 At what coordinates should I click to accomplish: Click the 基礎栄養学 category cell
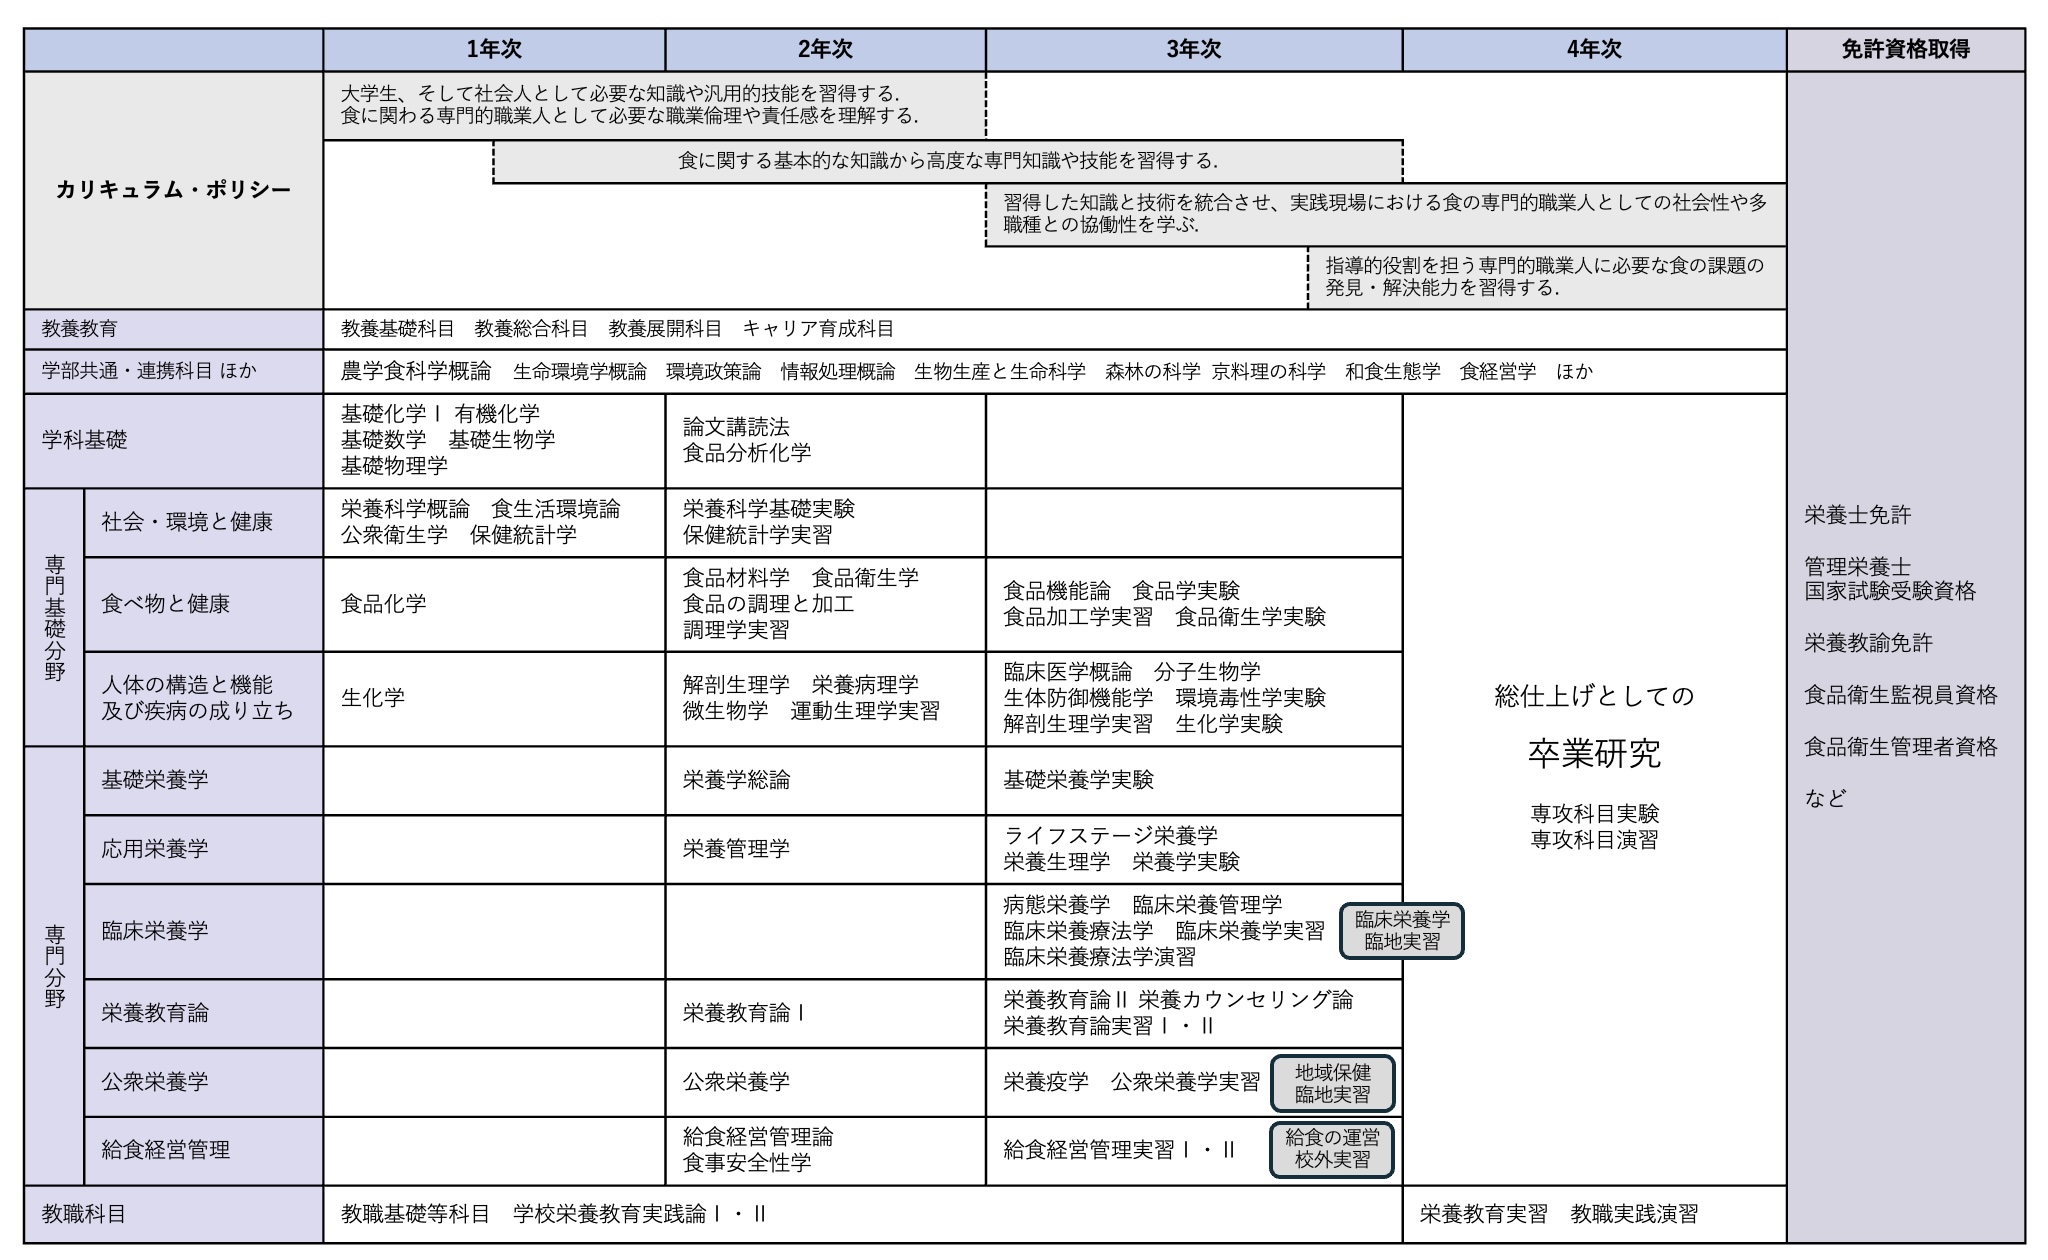203,780
